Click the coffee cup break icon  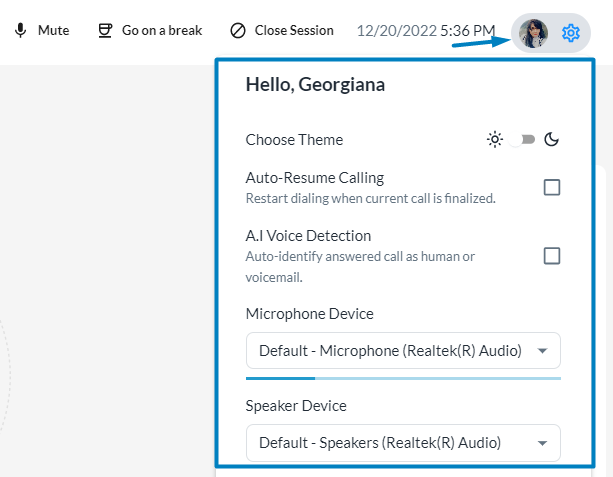tap(105, 31)
